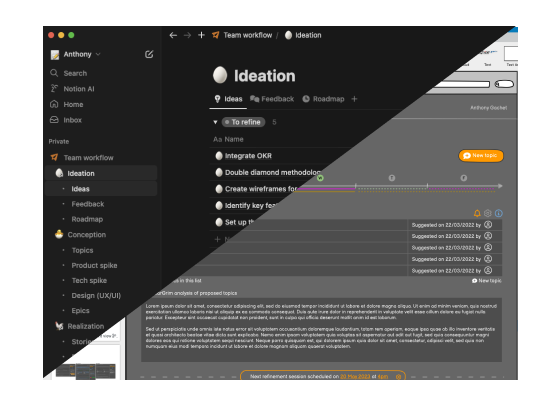This screenshot has width=550, height=403.
Task: Go back with the left arrow
Action: [173, 35]
